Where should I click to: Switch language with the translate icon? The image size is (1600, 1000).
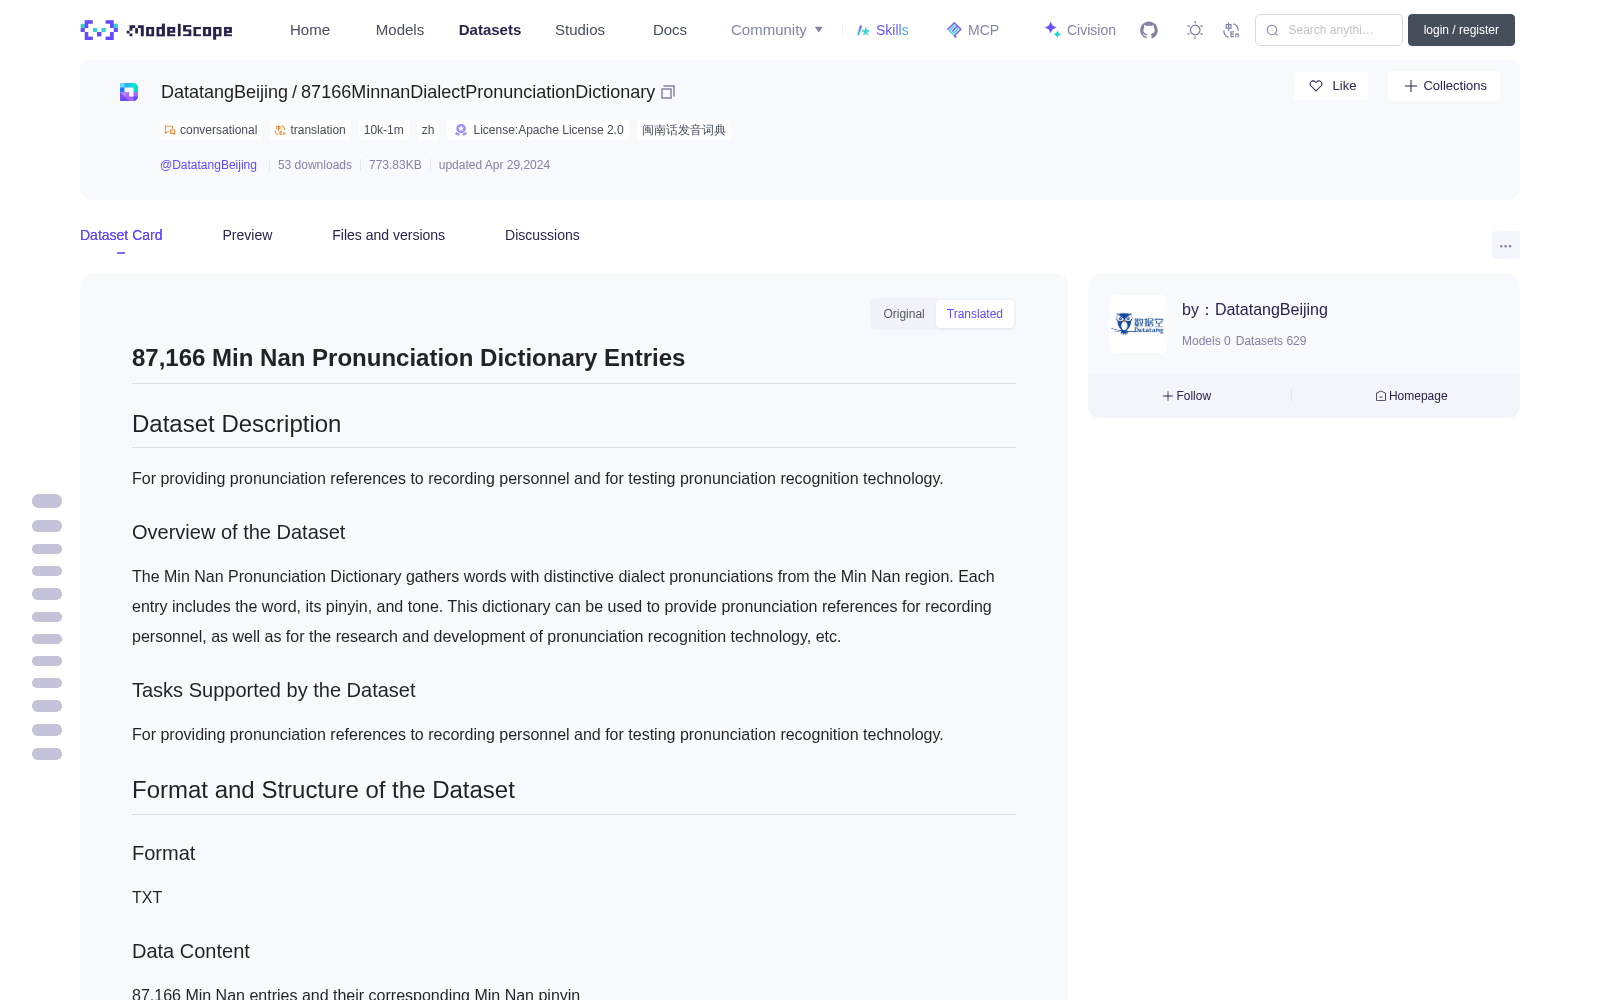pyautogui.click(x=1231, y=30)
